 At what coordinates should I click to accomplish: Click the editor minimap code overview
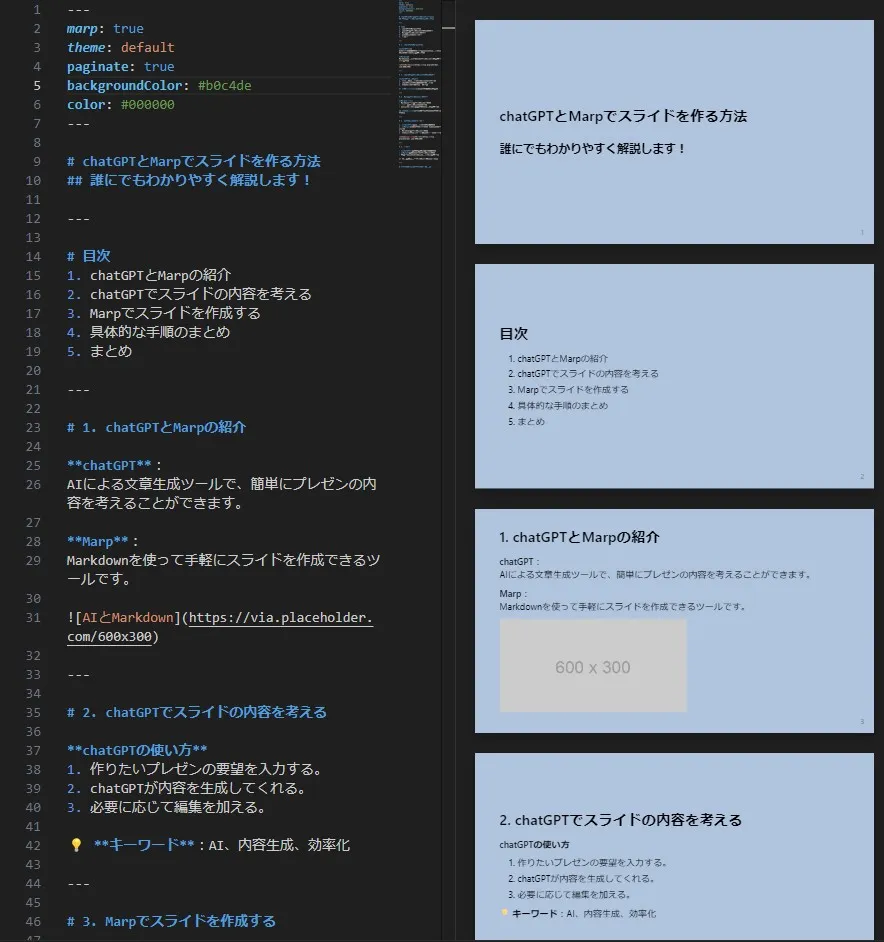coord(419,84)
